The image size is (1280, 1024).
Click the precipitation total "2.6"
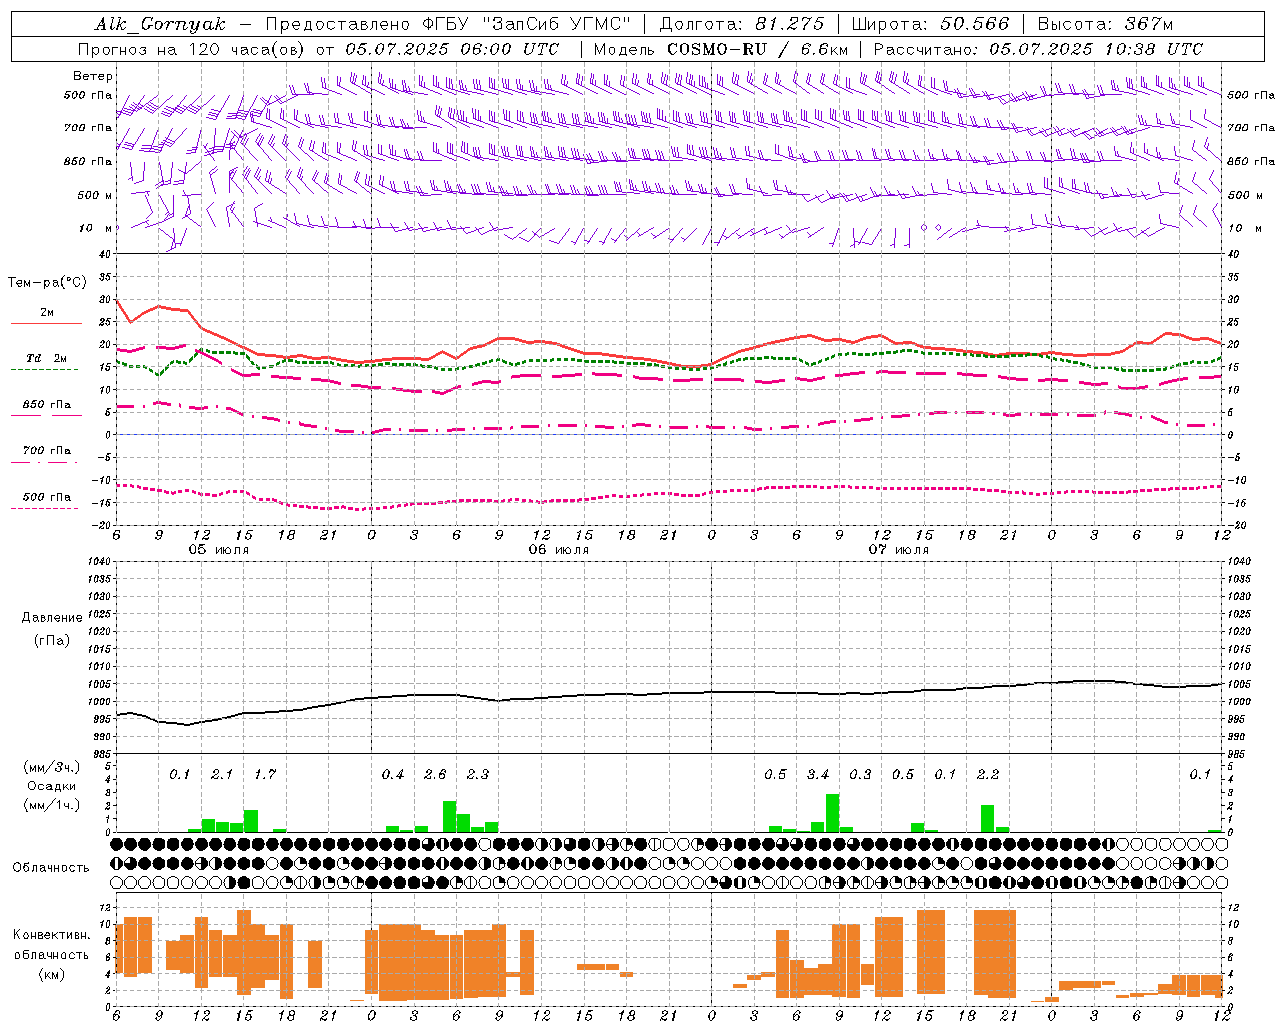pos(435,774)
